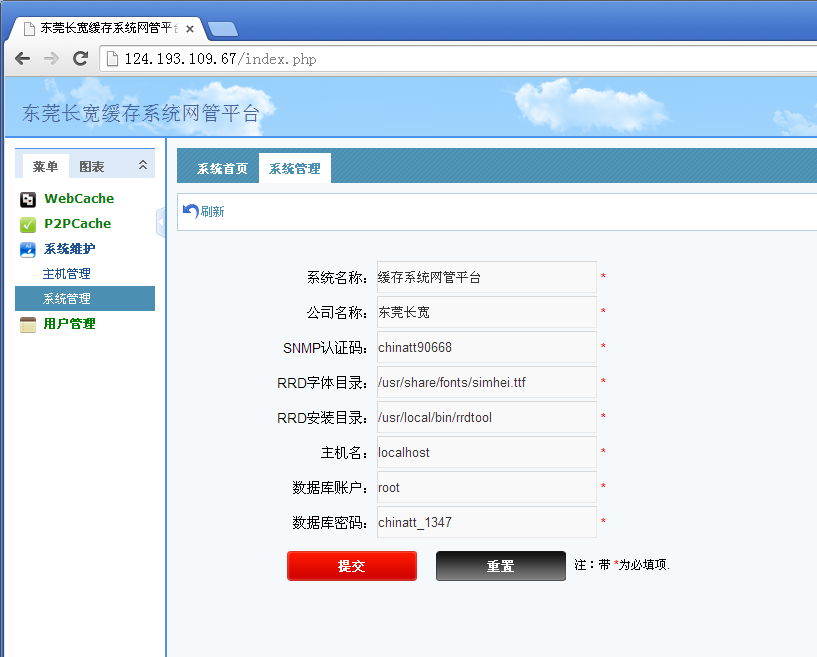Click the browser forward arrow

tap(51, 58)
